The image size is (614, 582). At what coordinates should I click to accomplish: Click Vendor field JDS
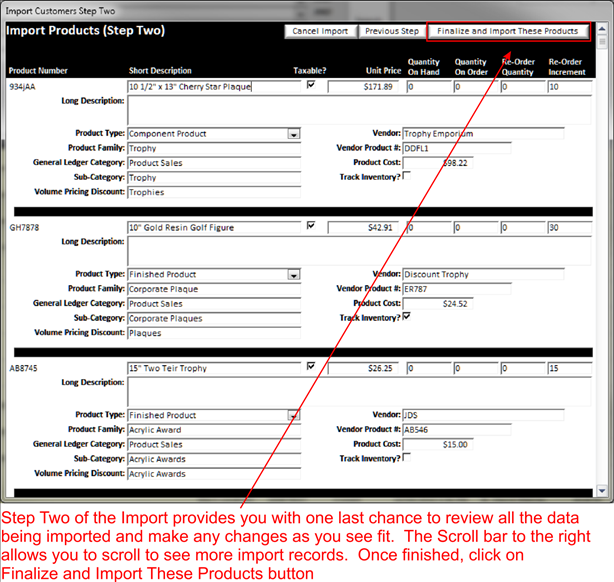483,415
